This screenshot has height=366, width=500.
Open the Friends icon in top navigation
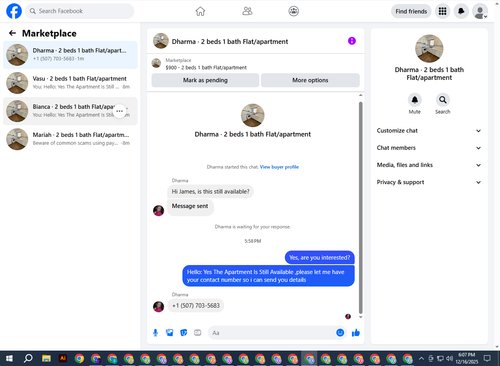pyautogui.click(x=247, y=11)
